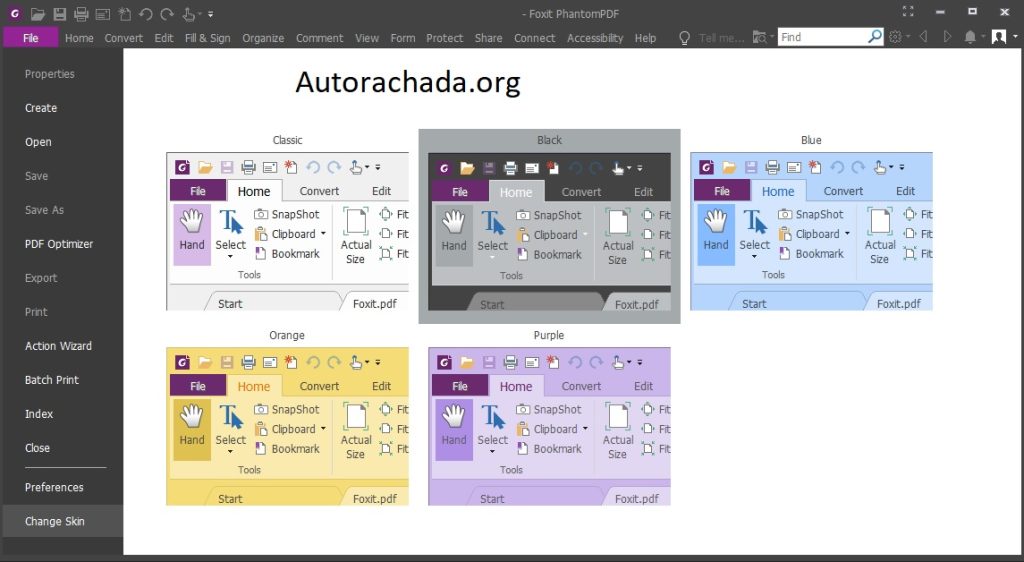
Task: Select the Accessibility tab
Action: click(595, 38)
